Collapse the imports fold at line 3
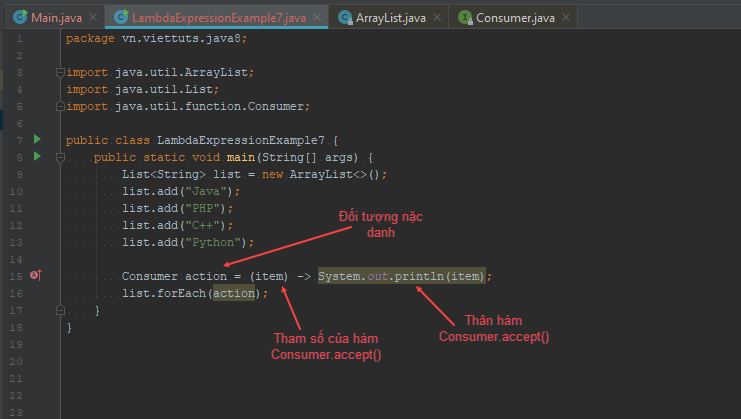The height and width of the screenshot is (419, 741). (60, 72)
